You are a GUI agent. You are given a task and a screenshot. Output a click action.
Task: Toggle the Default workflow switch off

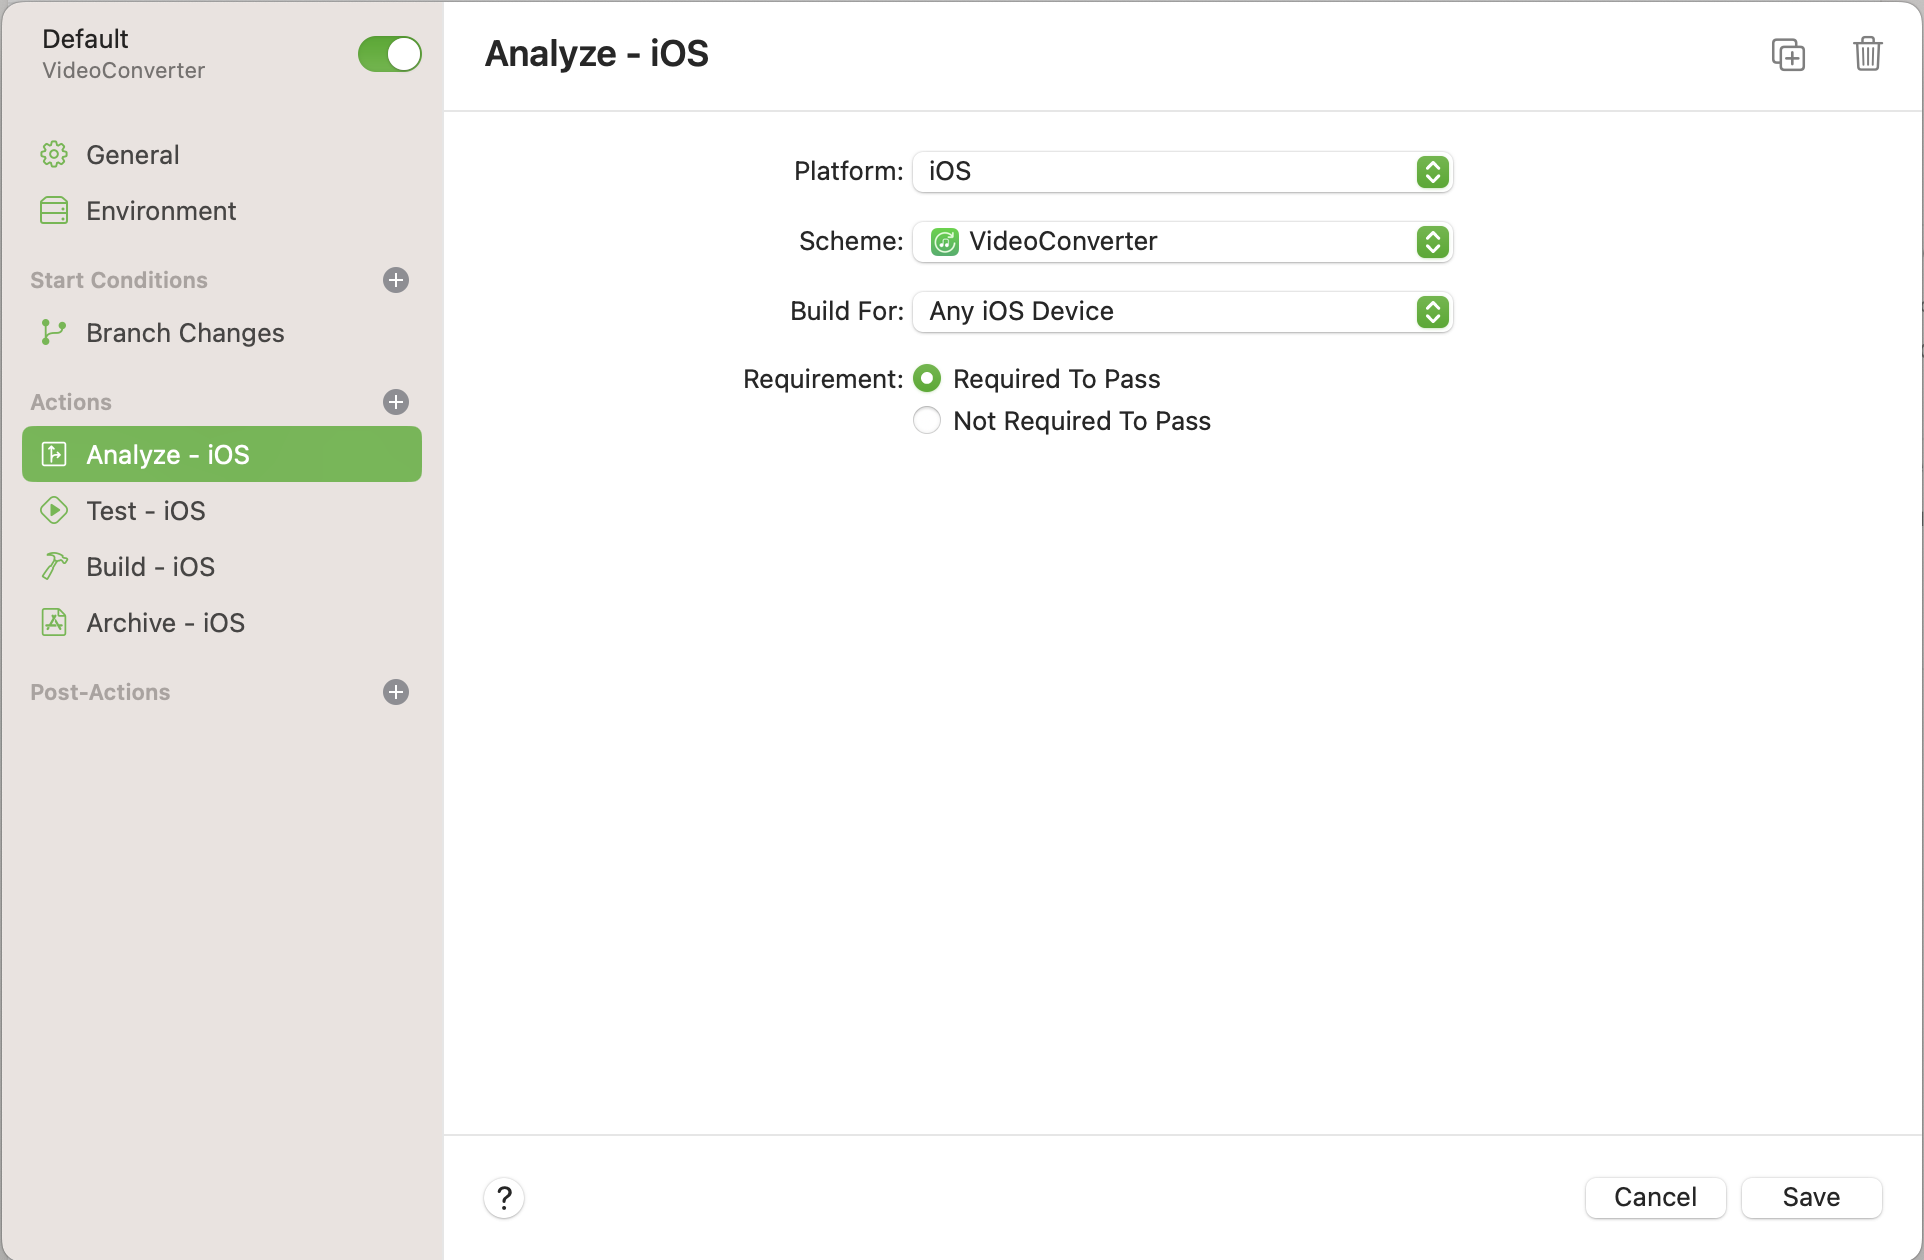click(x=389, y=54)
